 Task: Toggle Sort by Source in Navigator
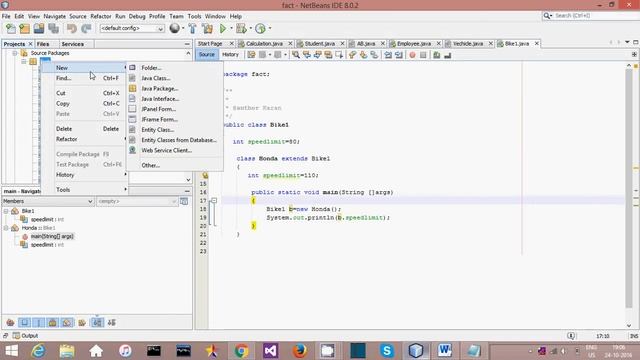[111, 322]
